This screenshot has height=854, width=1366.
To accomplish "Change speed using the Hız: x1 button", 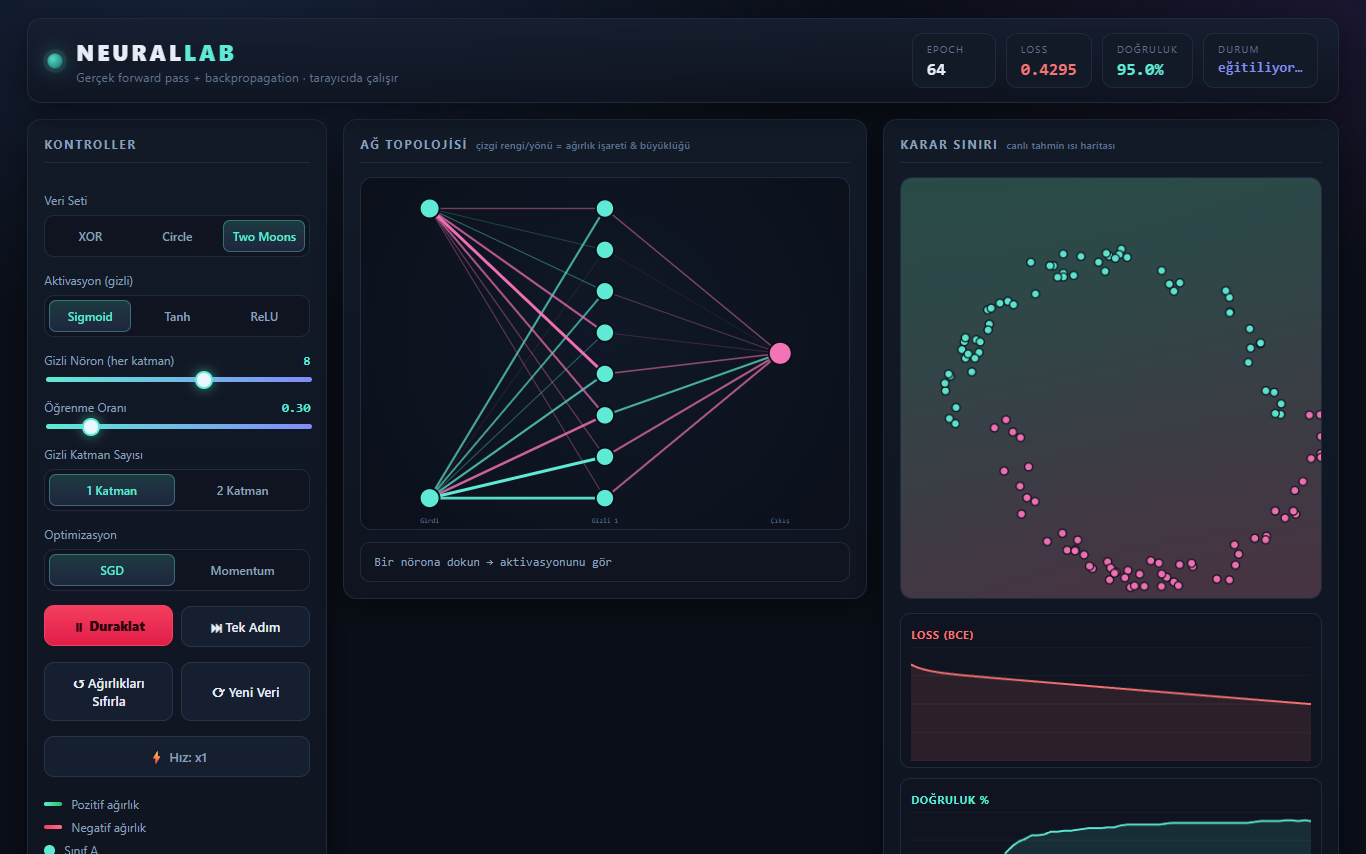I will [177, 757].
